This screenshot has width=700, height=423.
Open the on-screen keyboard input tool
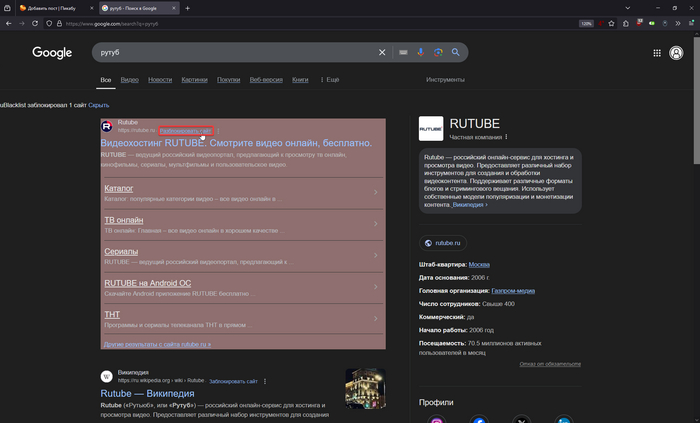403,52
